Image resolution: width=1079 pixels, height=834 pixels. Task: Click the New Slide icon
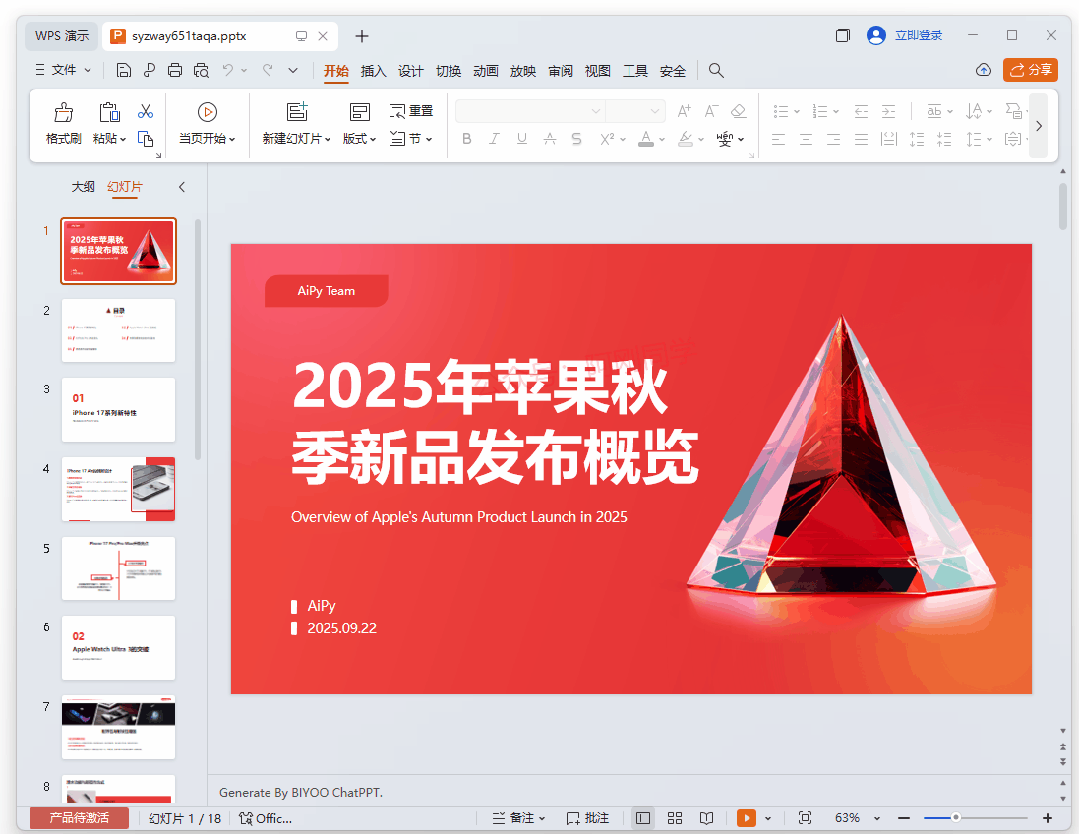297,110
